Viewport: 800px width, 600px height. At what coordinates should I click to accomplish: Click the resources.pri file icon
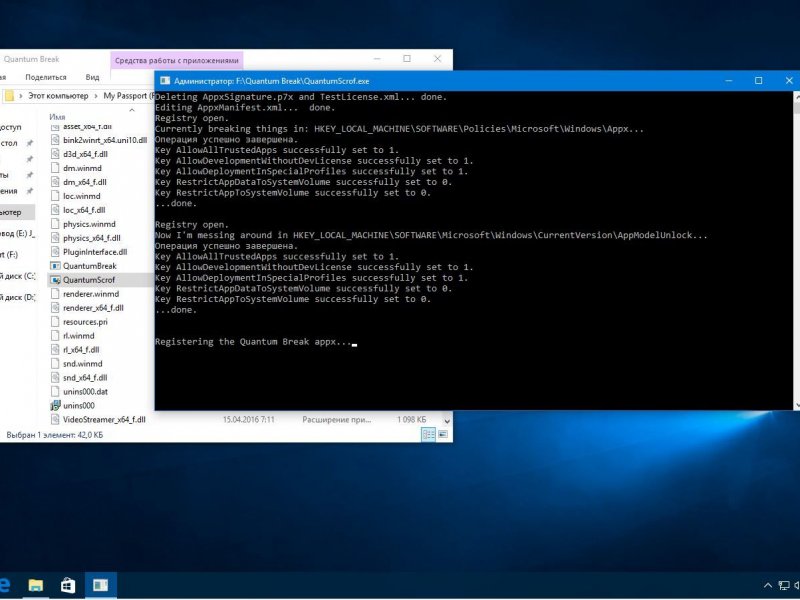[55, 321]
